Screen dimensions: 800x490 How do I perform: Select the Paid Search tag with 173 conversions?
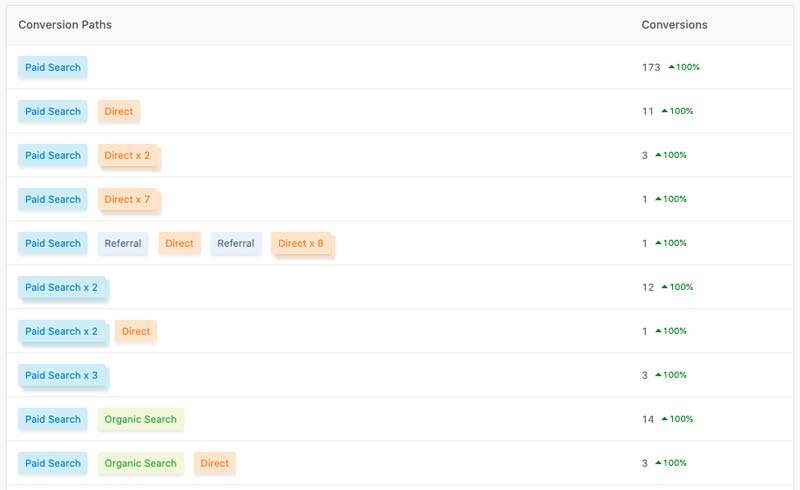pyautogui.click(x=53, y=68)
